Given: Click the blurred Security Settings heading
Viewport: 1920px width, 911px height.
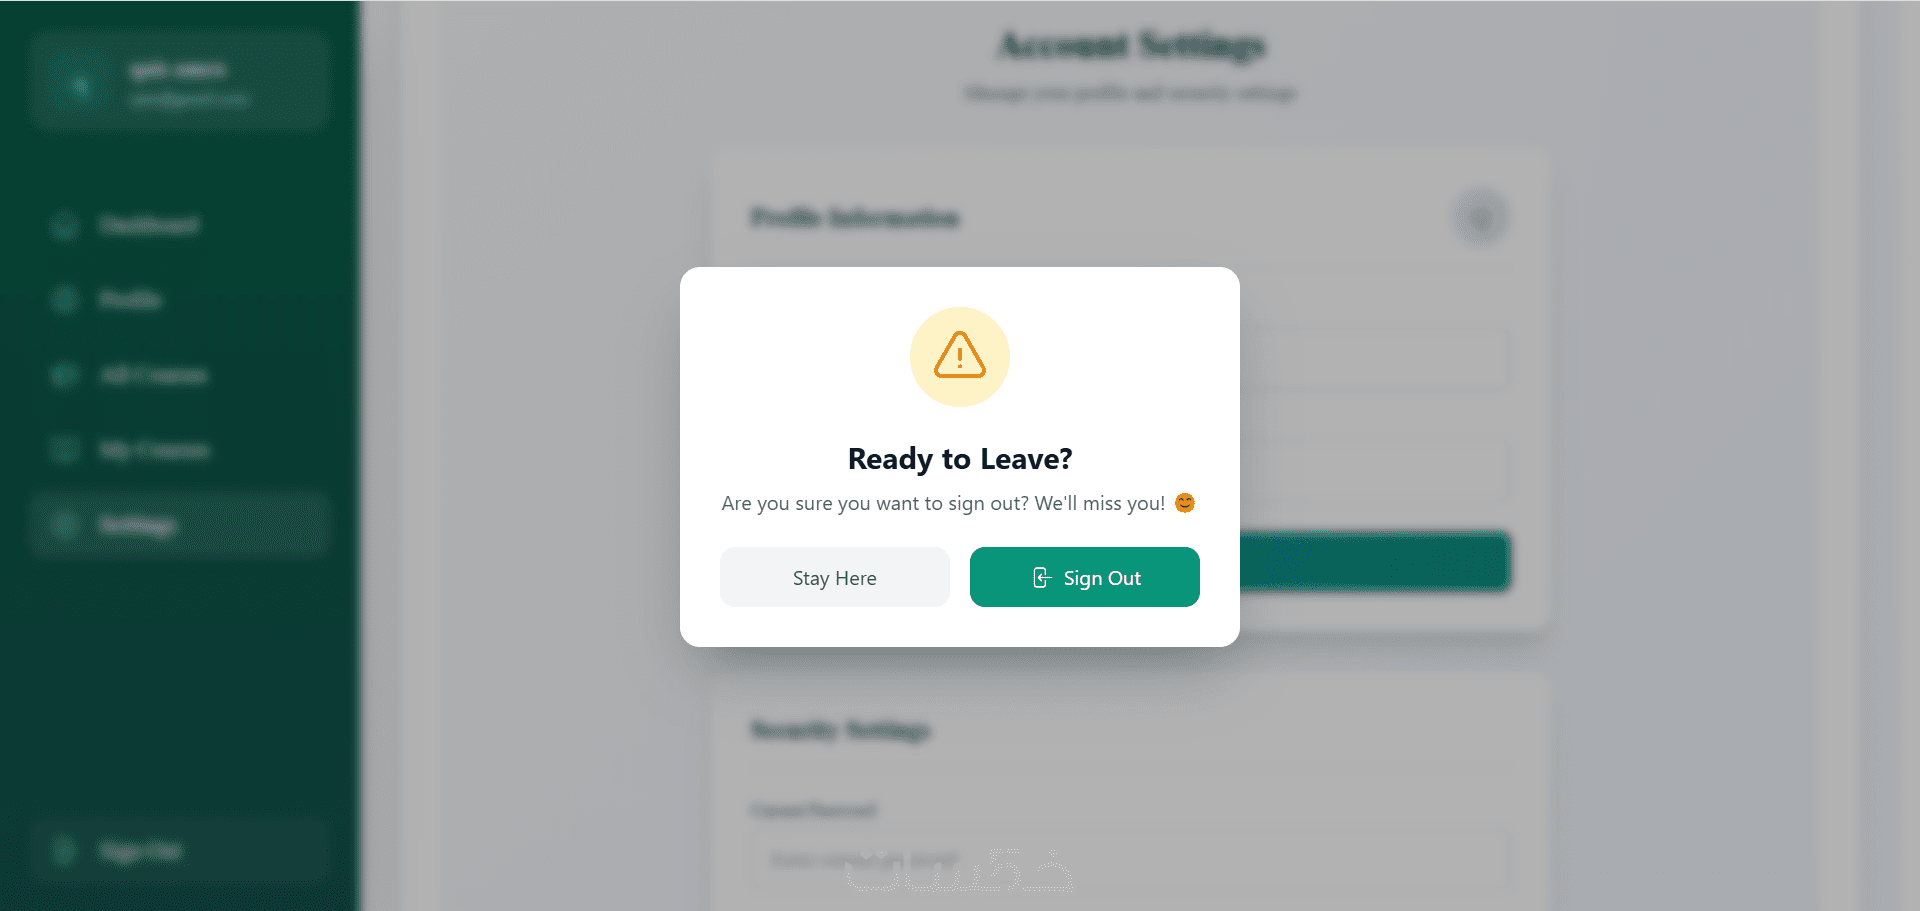Looking at the screenshot, I should (840, 730).
